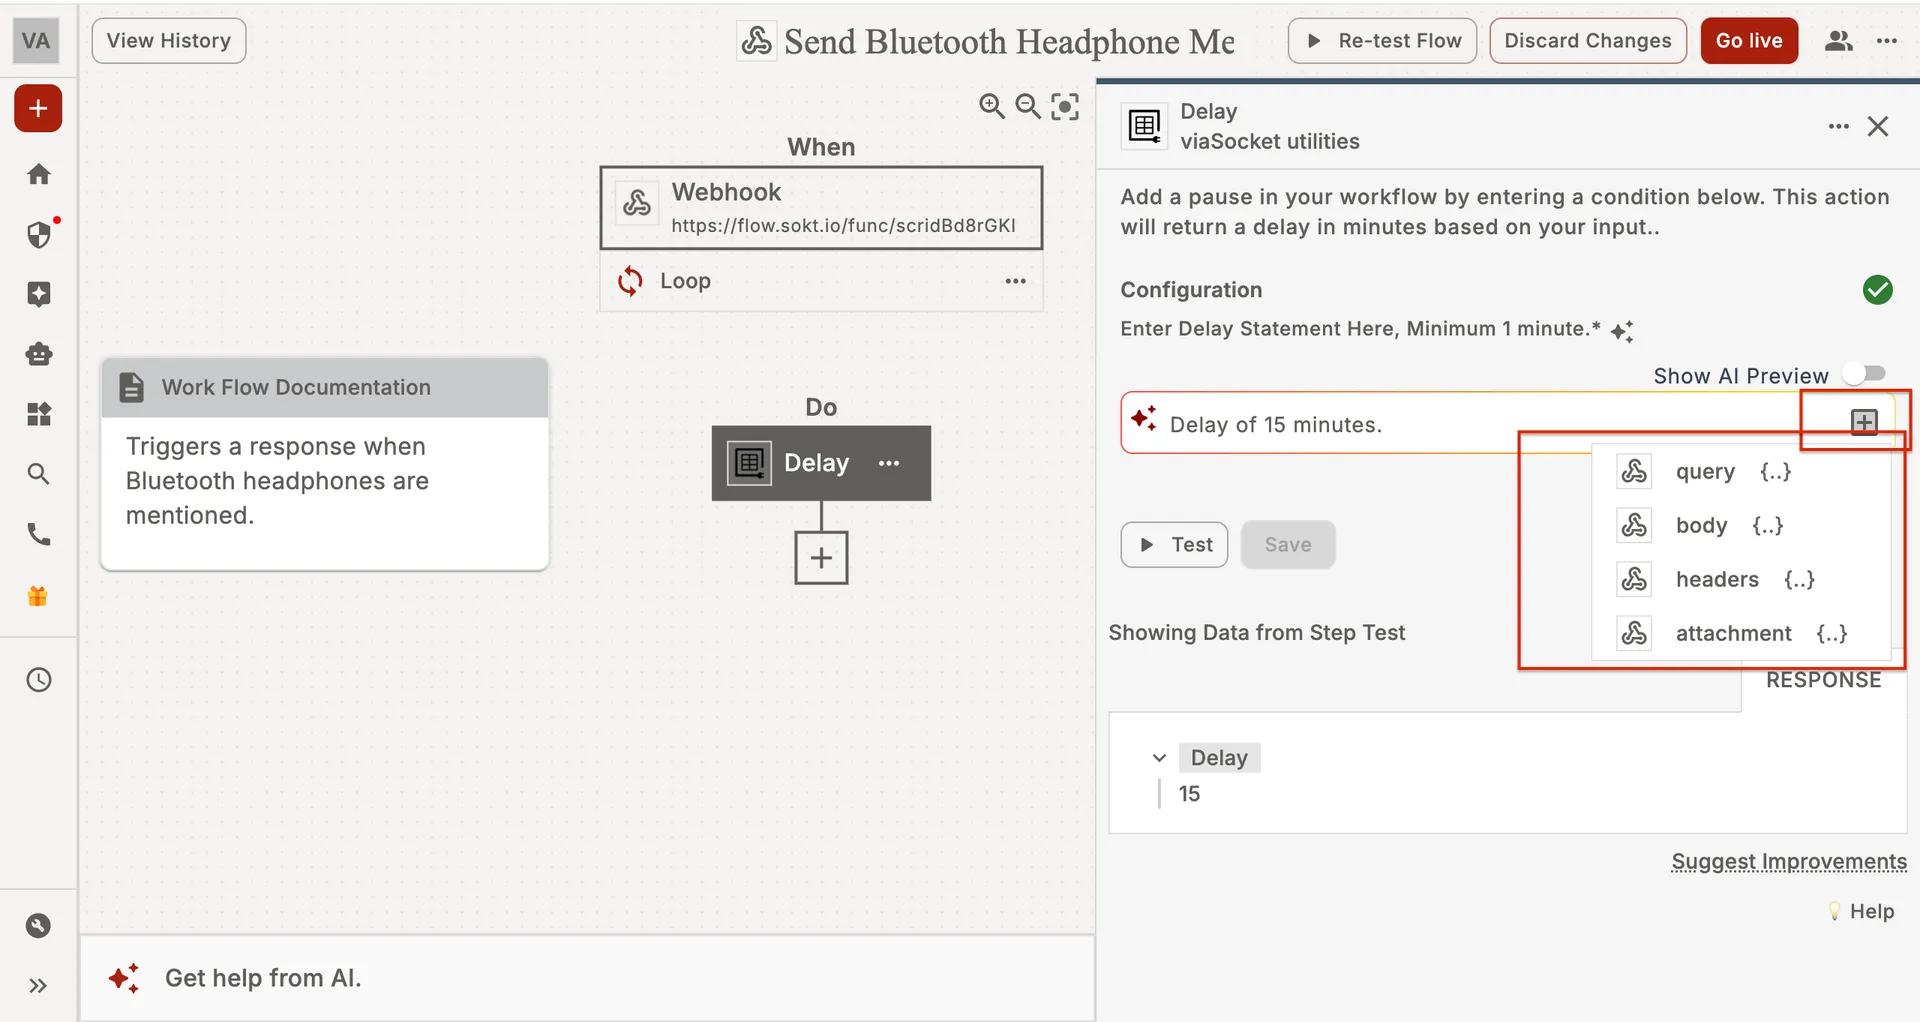1920x1022 pixels.
Task: Click Discard Changes button
Action: [x=1588, y=41]
